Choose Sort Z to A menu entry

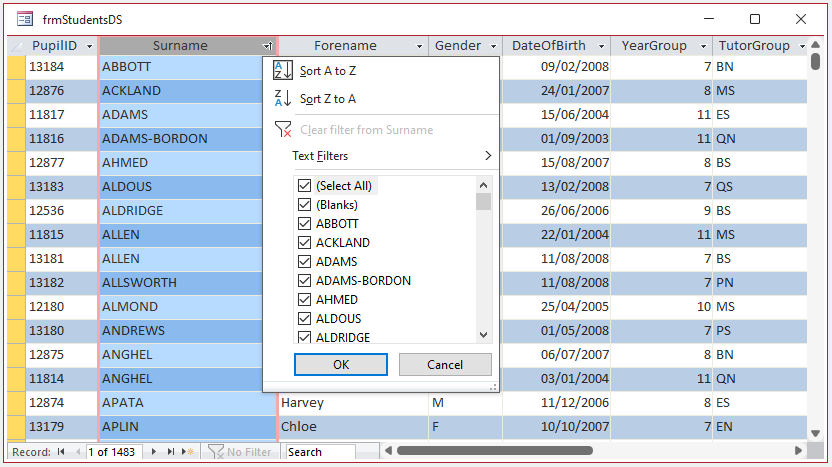click(x=381, y=99)
